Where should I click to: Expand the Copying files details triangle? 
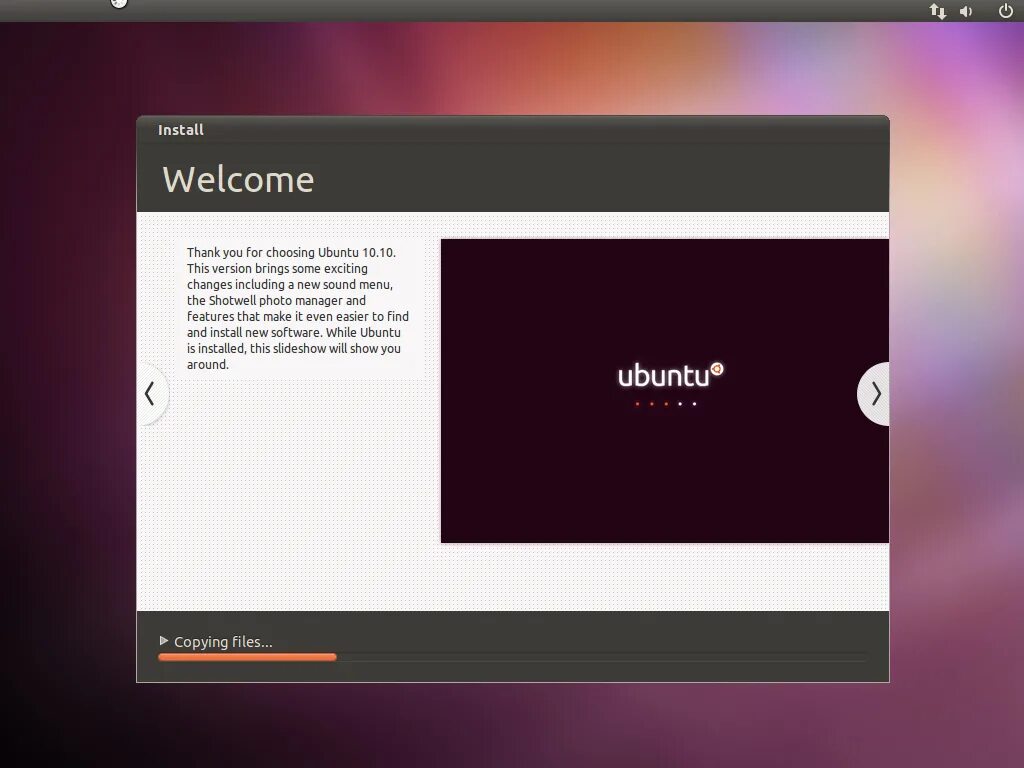coord(164,641)
